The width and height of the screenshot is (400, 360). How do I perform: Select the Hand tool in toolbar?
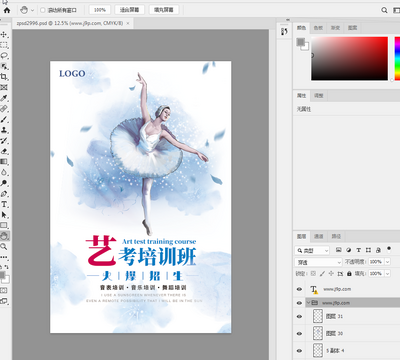[4, 236]
